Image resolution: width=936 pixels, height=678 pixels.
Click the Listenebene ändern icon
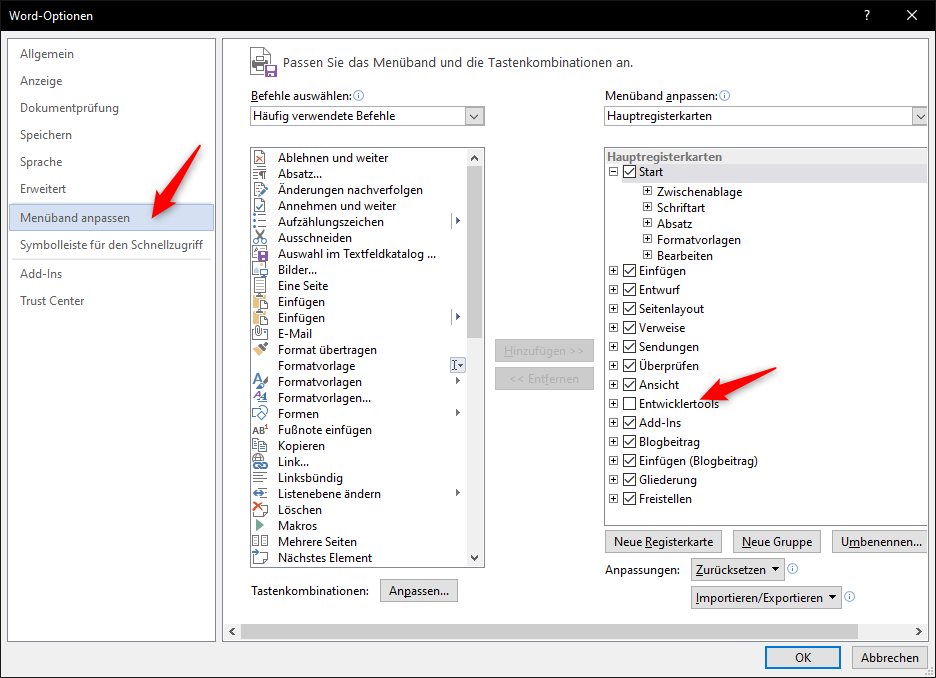(260, 494)
